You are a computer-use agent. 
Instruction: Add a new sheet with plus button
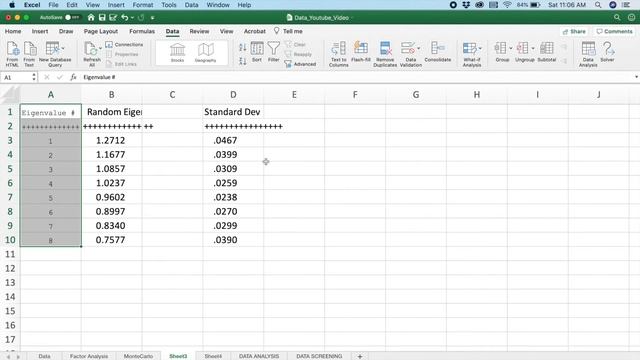[360, 356]
